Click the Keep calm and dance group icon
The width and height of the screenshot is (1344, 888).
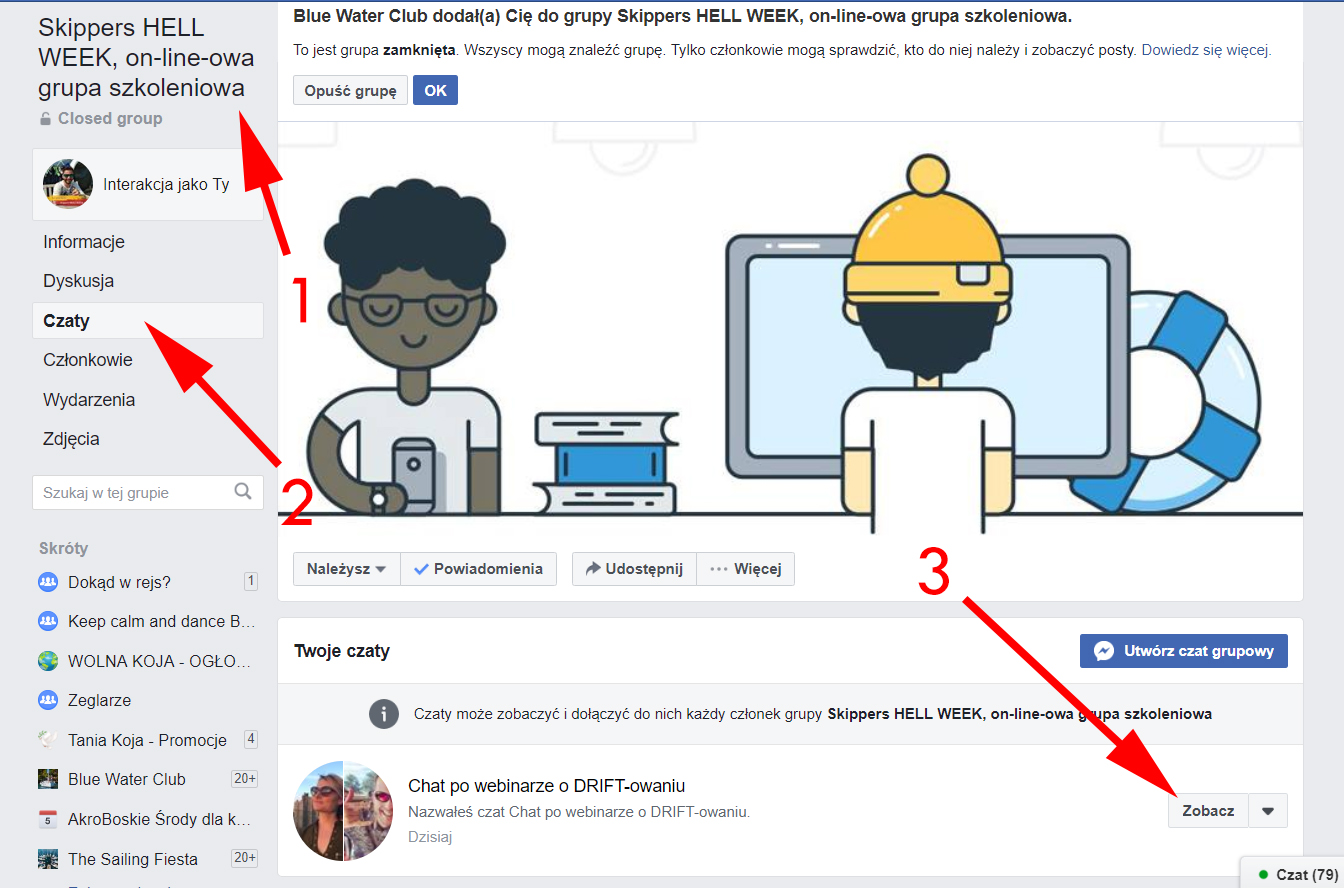[48, 621]
